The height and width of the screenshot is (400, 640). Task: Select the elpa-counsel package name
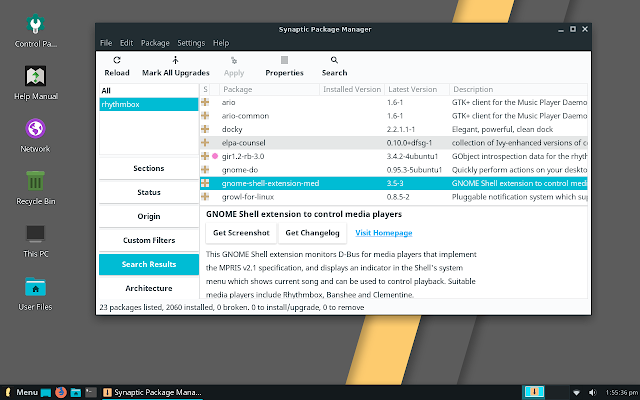[x=243, y=143]
